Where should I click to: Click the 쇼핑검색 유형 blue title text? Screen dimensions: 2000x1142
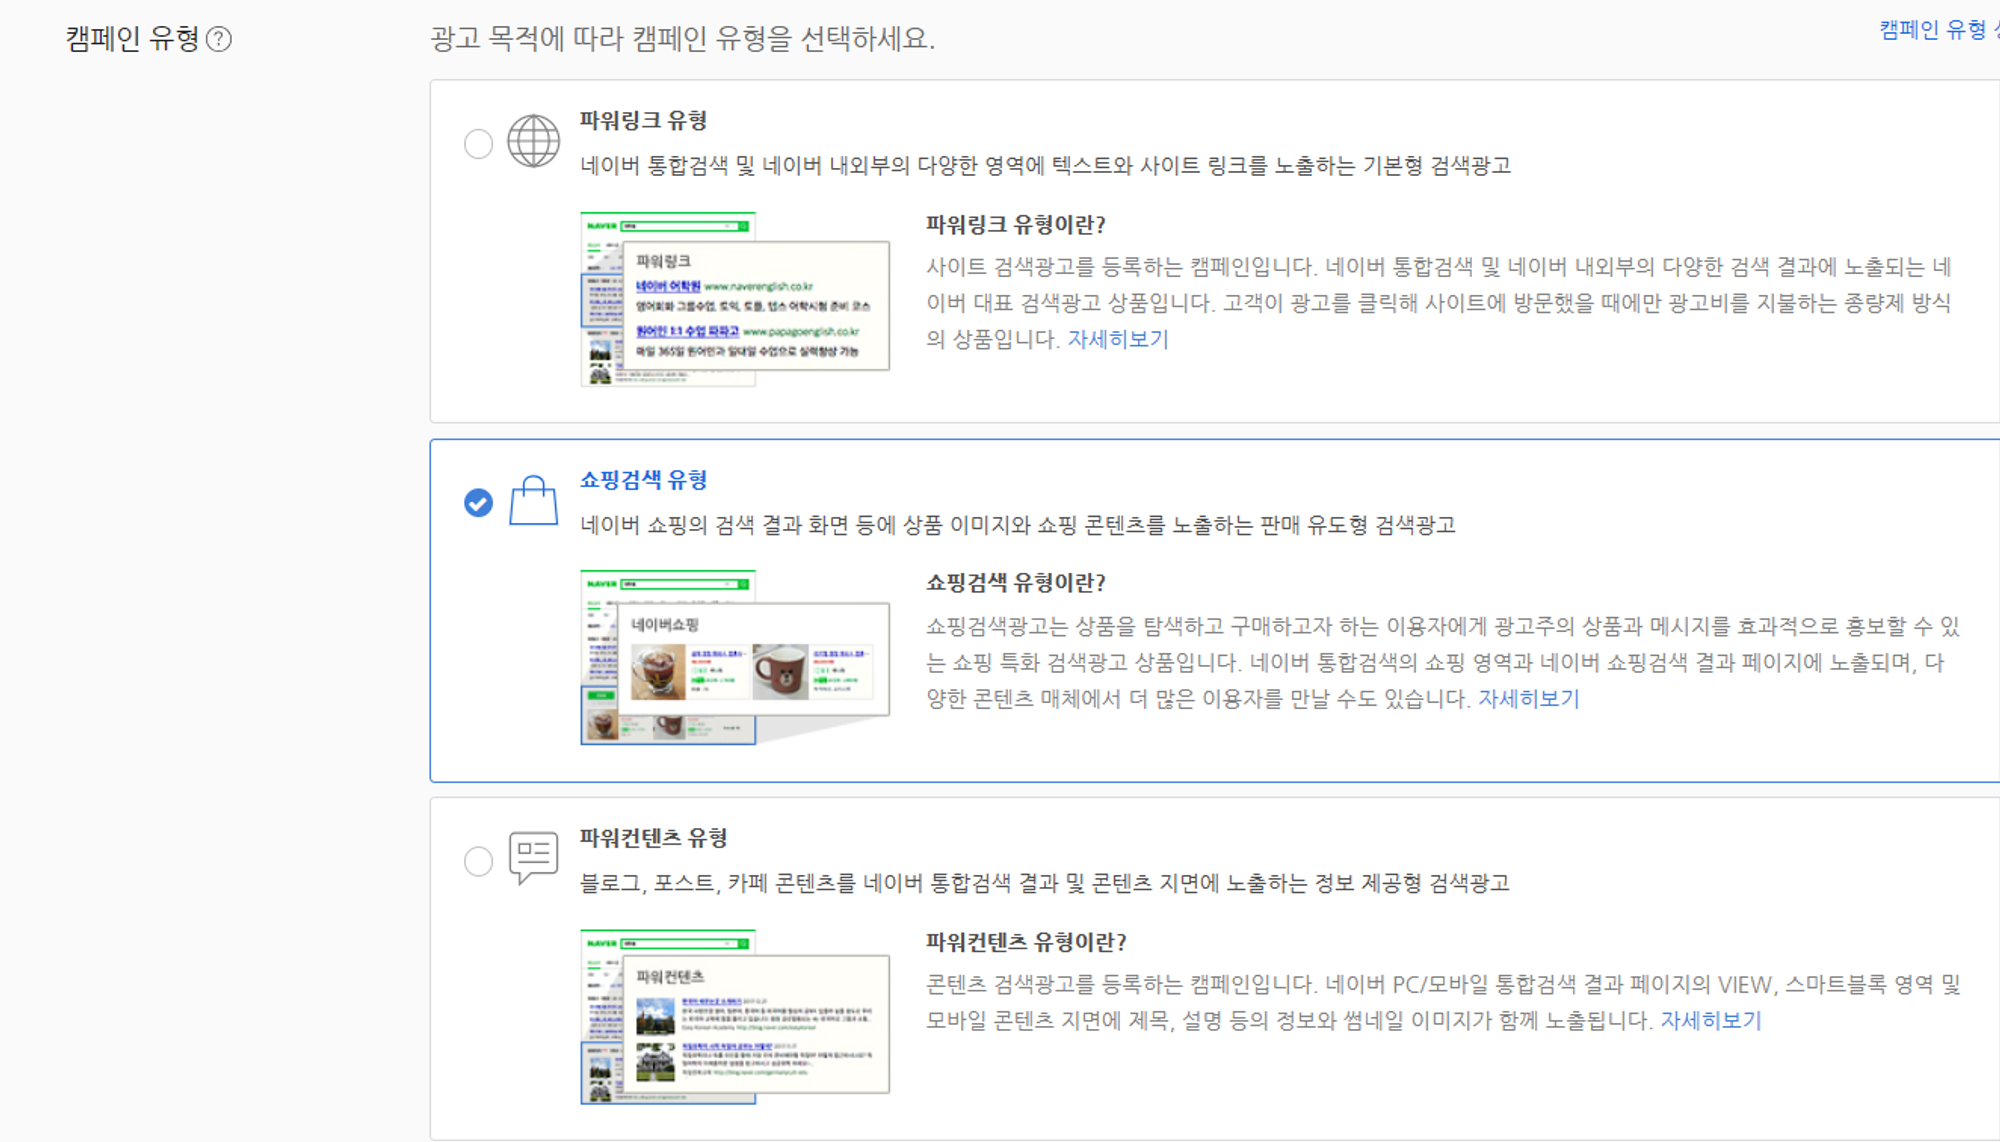[644, 479]
